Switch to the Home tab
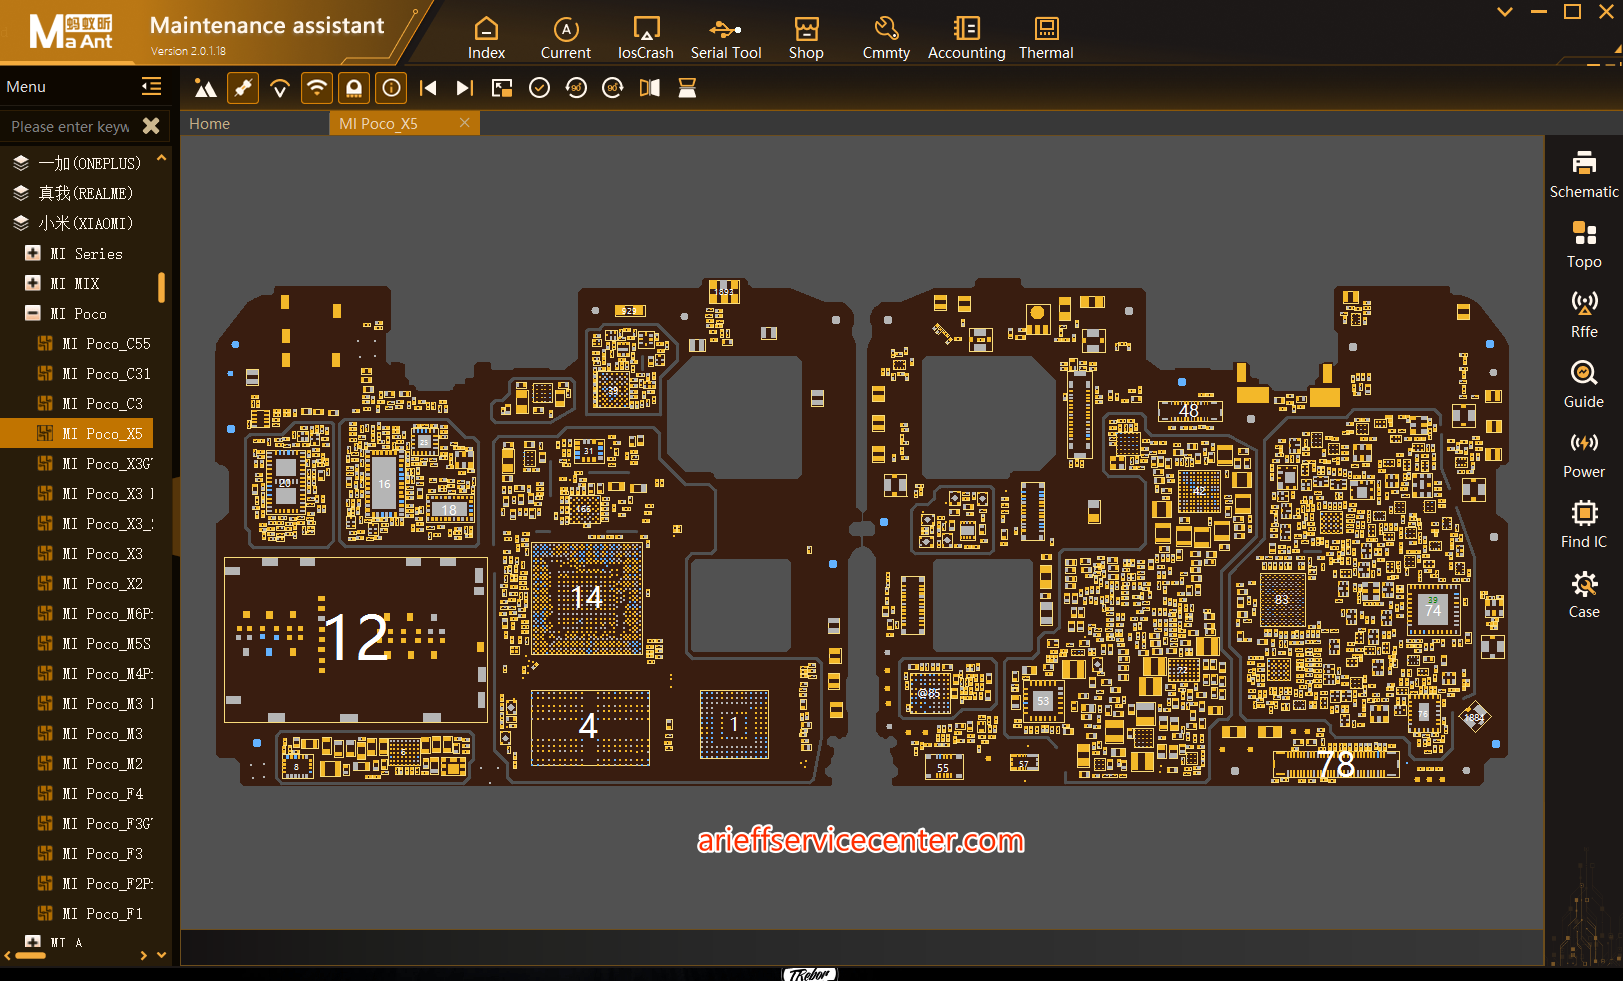 click(x=210, y=124)
